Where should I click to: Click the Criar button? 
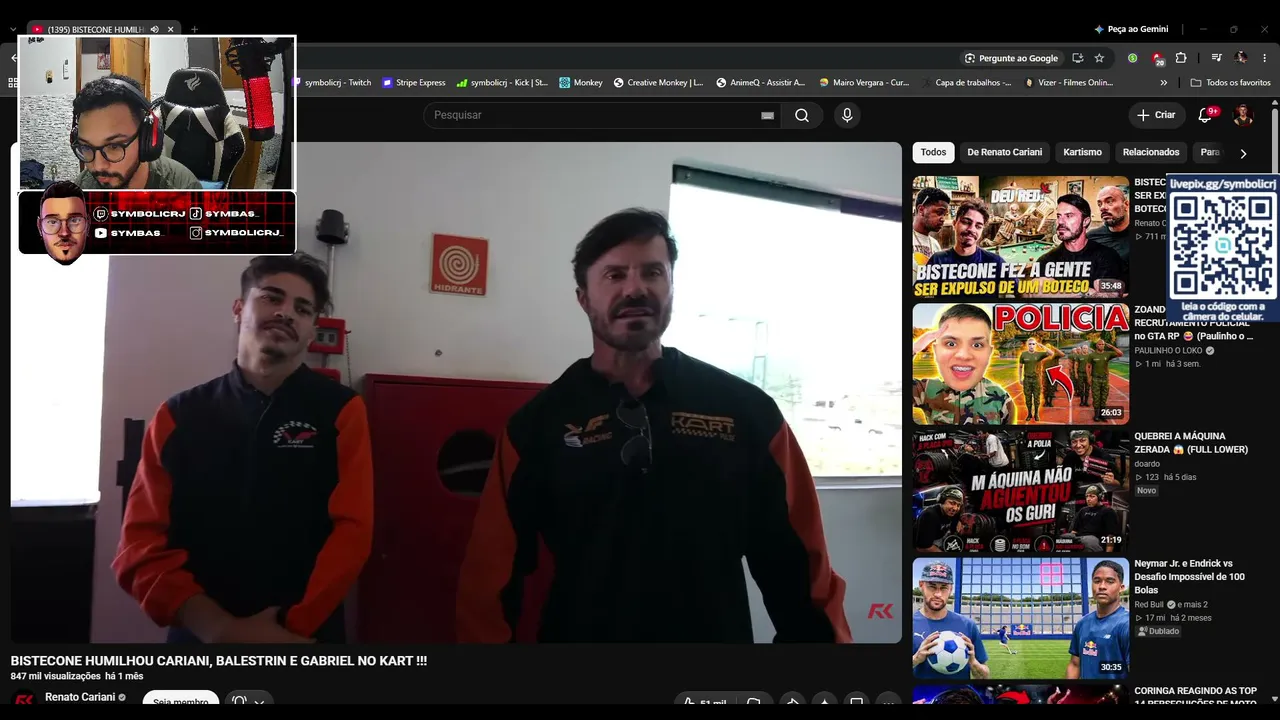[x=1156, y=115]
